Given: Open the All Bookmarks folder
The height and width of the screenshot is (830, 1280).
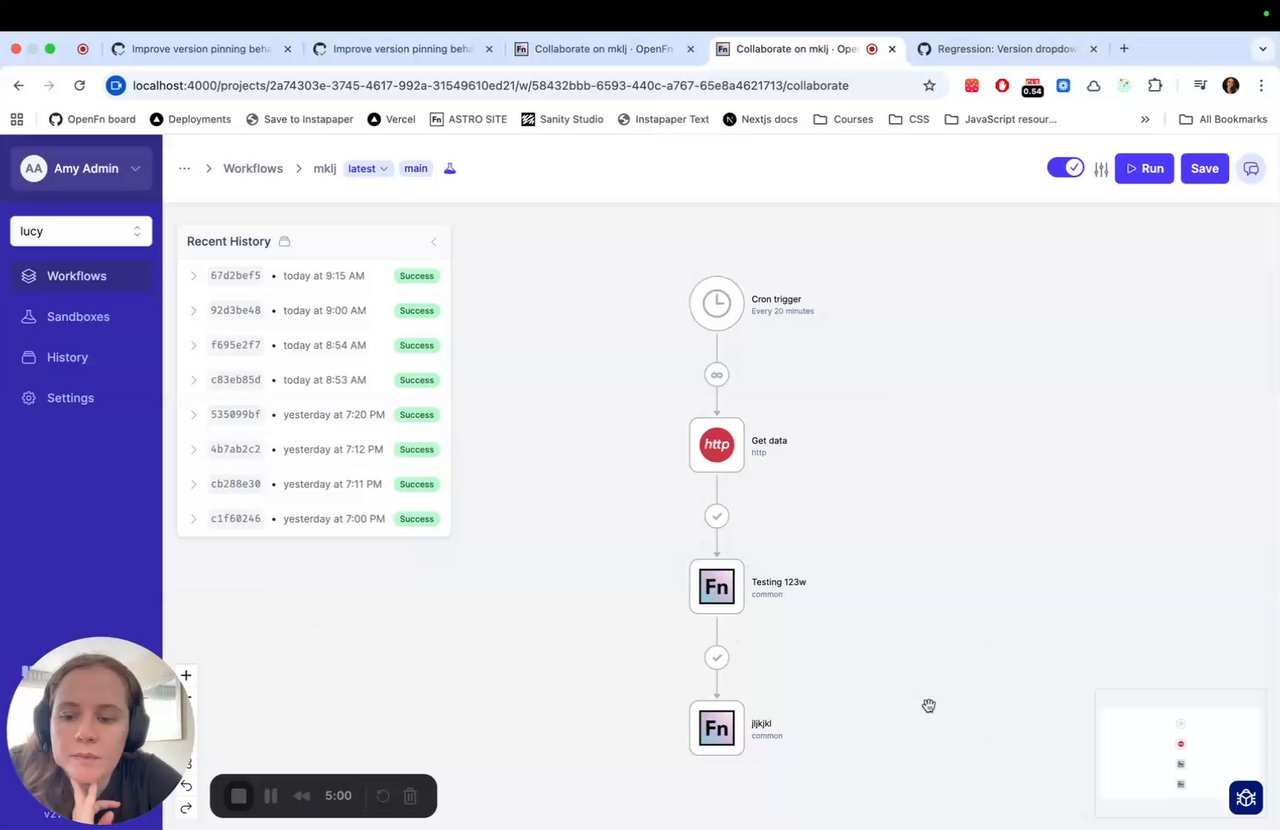Looking at the screenshot, I should [x=1223, y=119].
